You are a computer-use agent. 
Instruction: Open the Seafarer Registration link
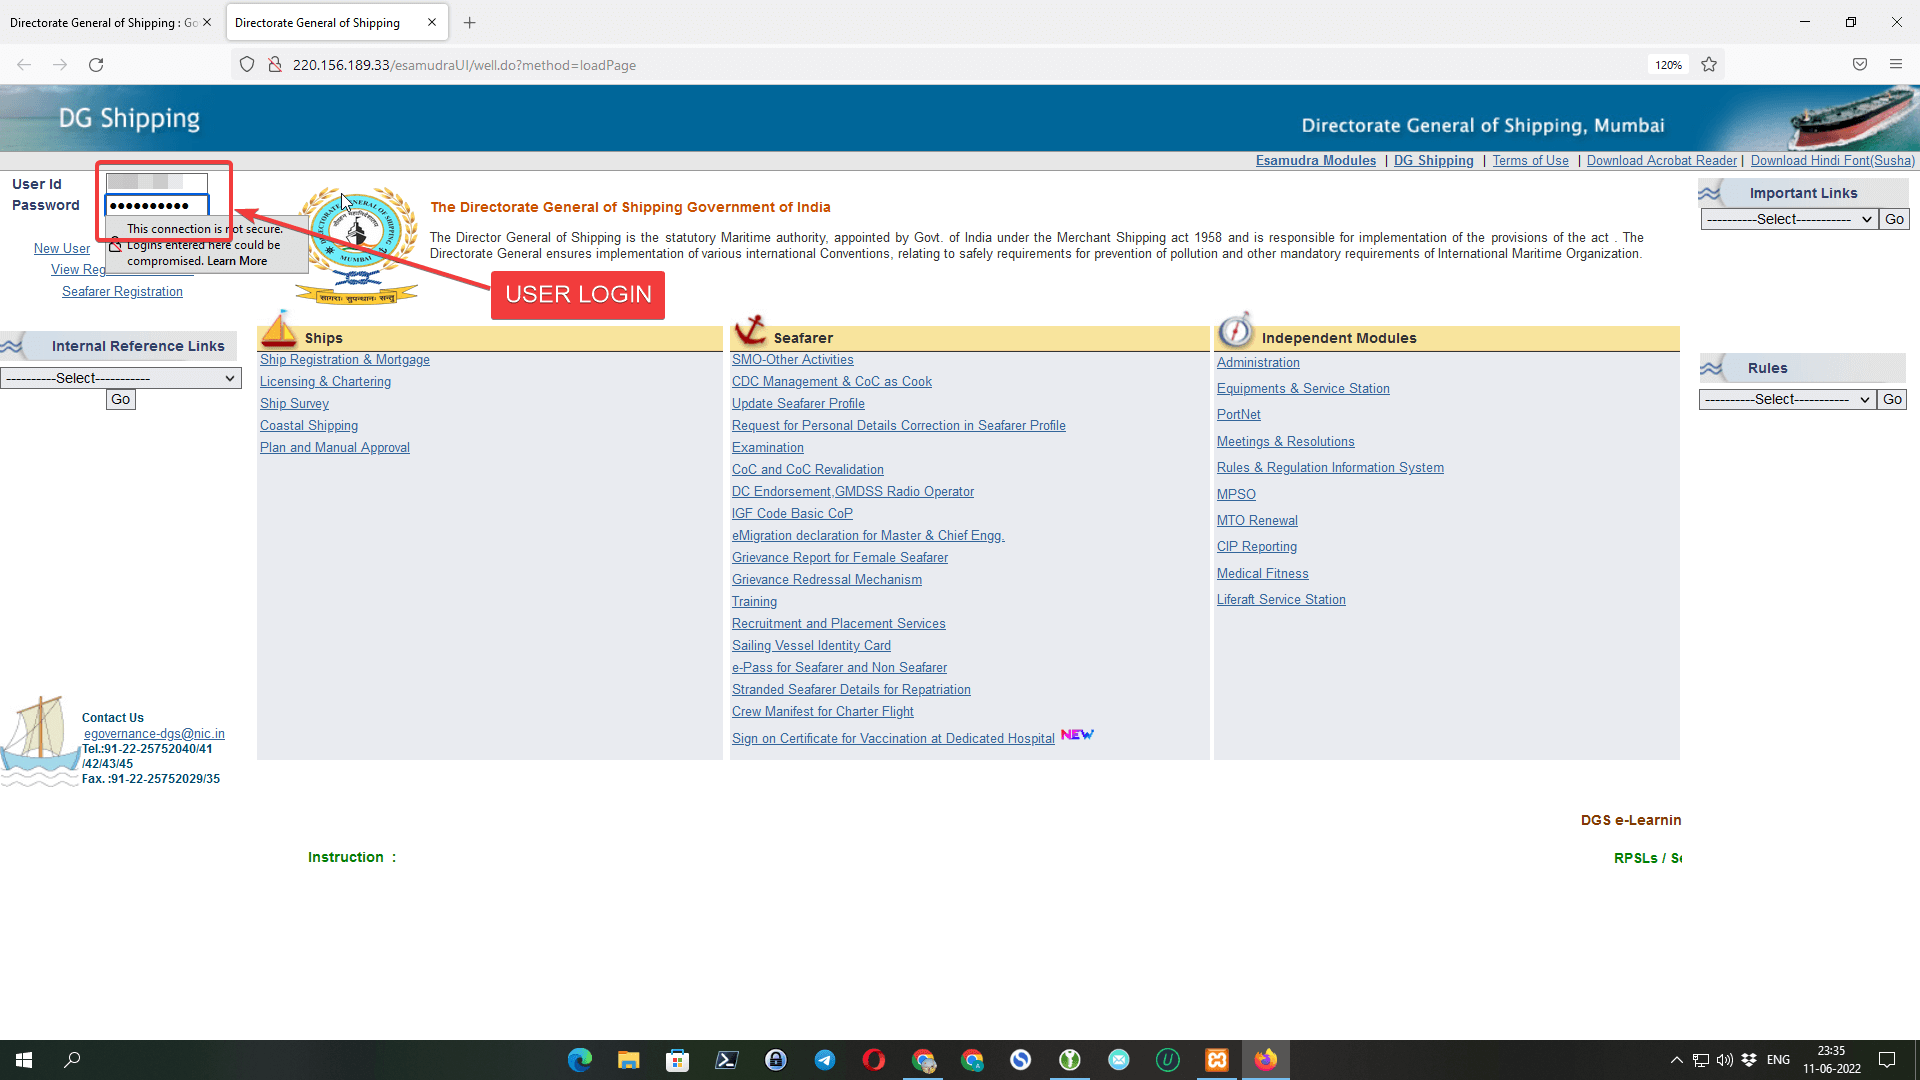pyautogui.click(x=121, y=291)
